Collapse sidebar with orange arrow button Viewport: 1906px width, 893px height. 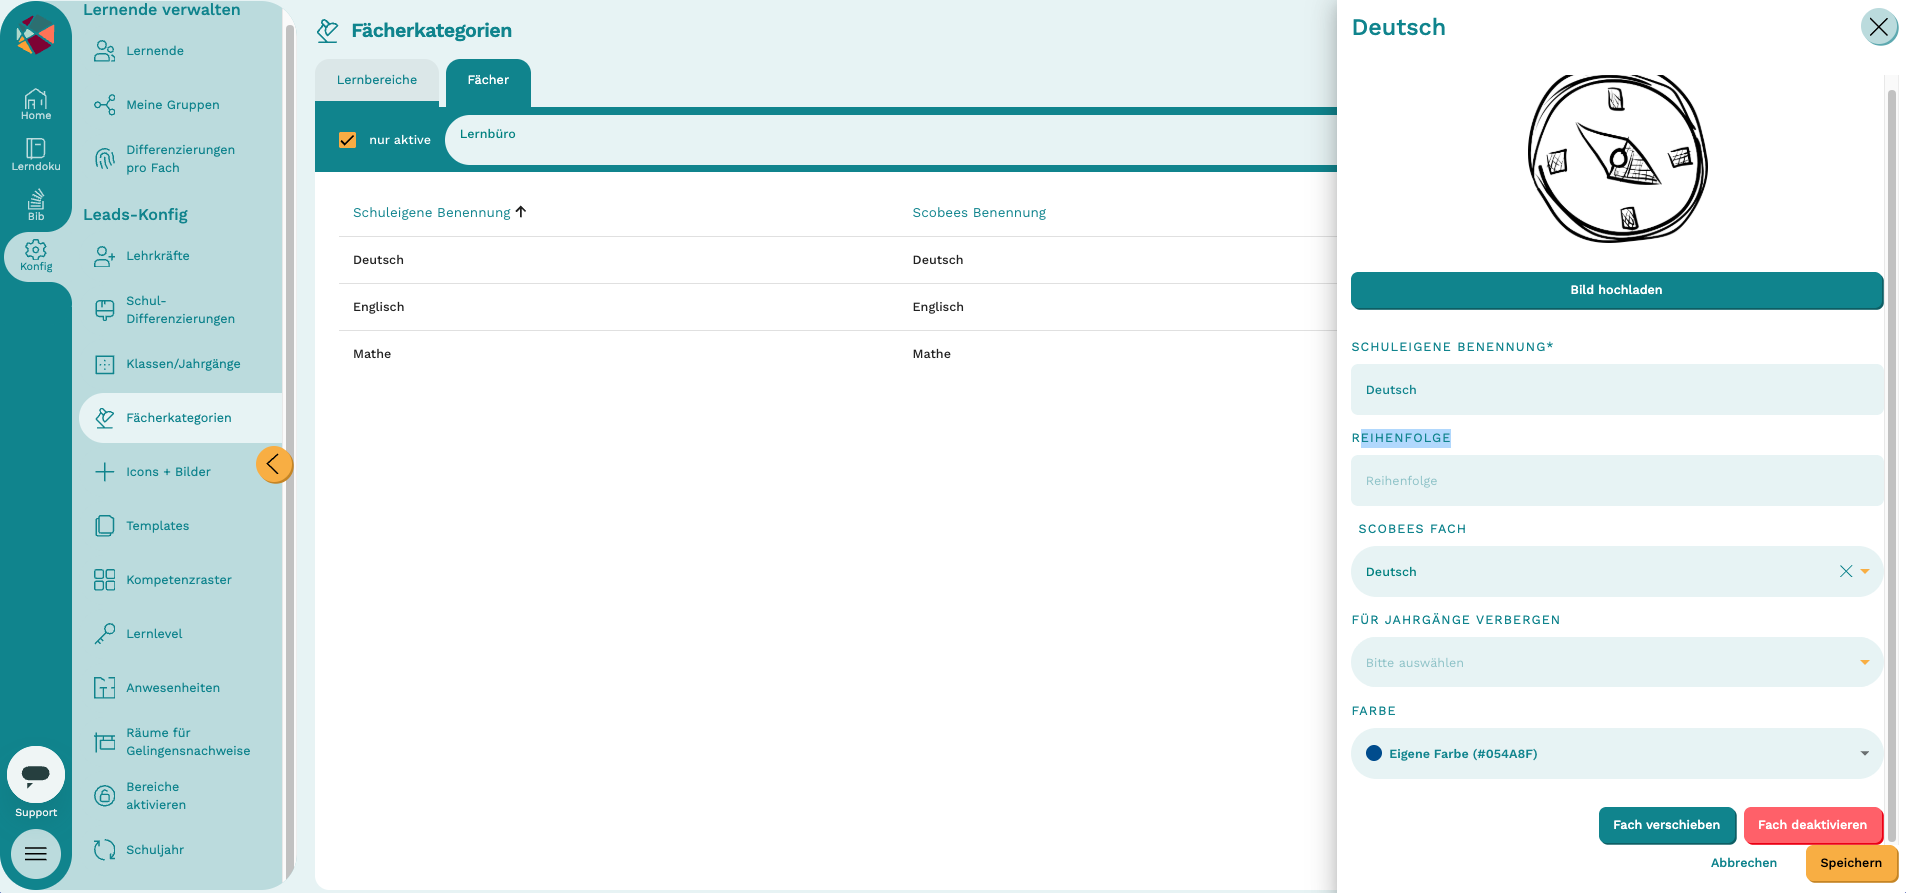(274, 464)
